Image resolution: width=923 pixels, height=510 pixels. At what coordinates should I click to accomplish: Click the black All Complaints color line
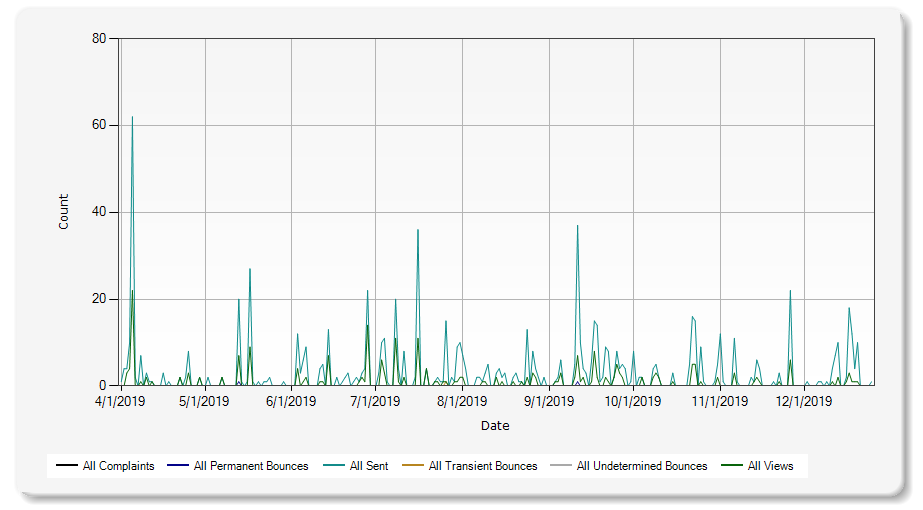[x=67, y=466]
